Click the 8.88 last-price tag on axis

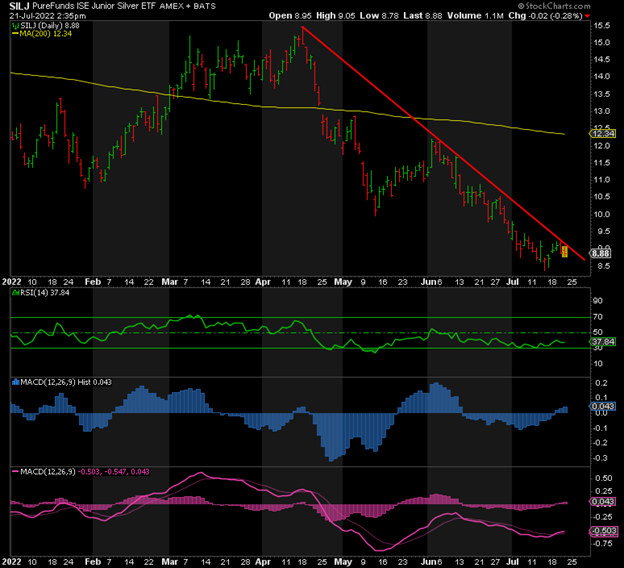pos(600,254)
